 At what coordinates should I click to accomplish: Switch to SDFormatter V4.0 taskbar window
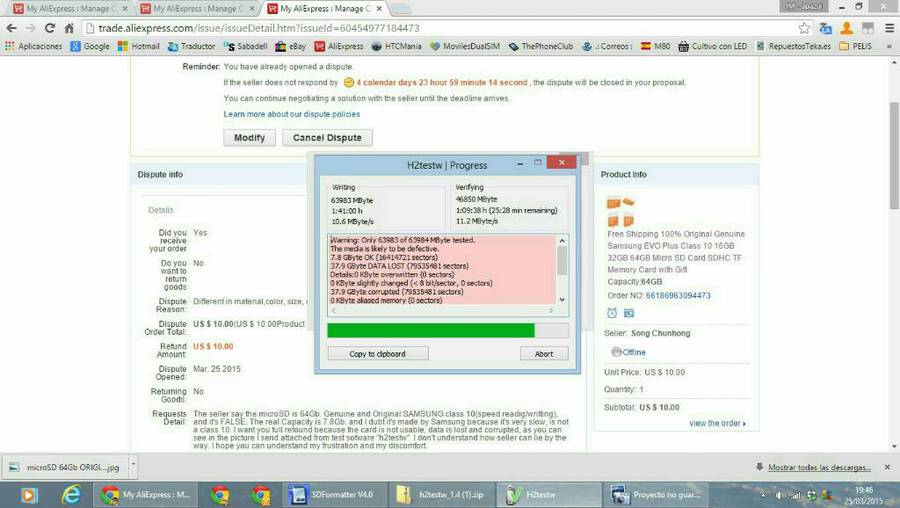point(336,494)
